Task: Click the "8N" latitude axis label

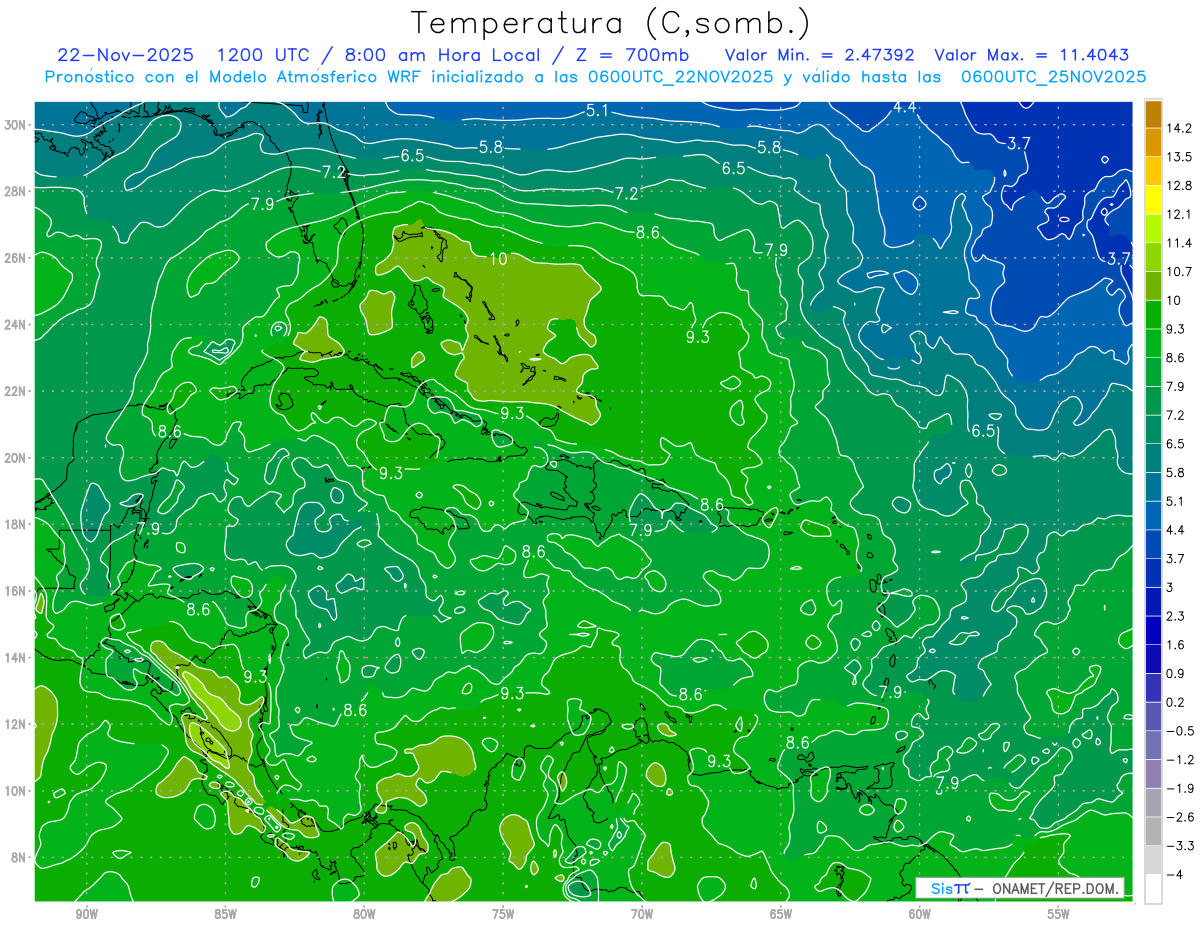Action: [19, 858]
